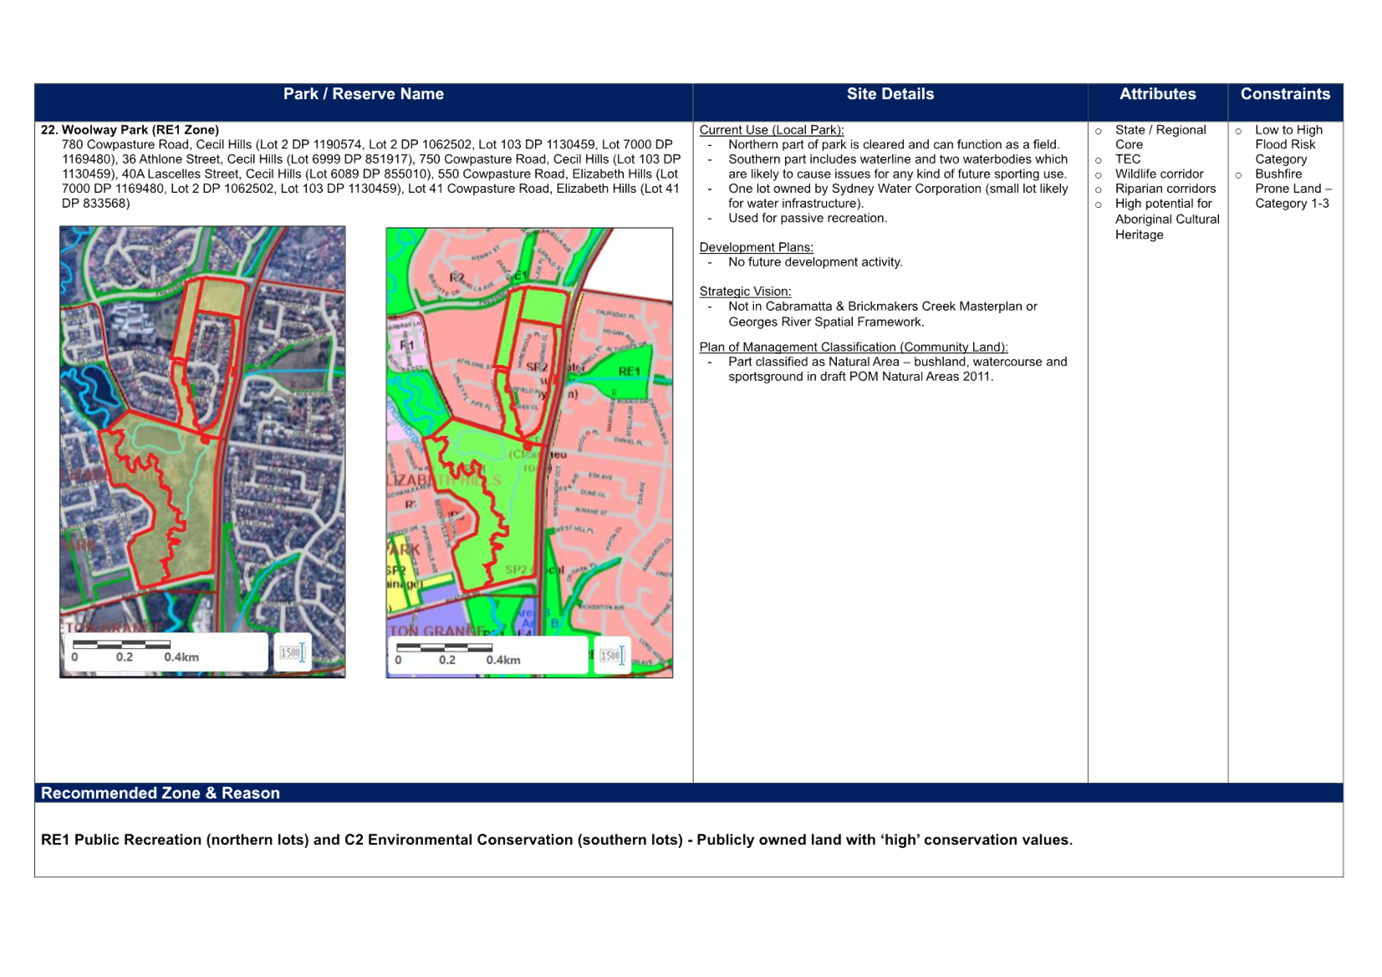Select the 'Site Details' column header

(x=890, y=94)
